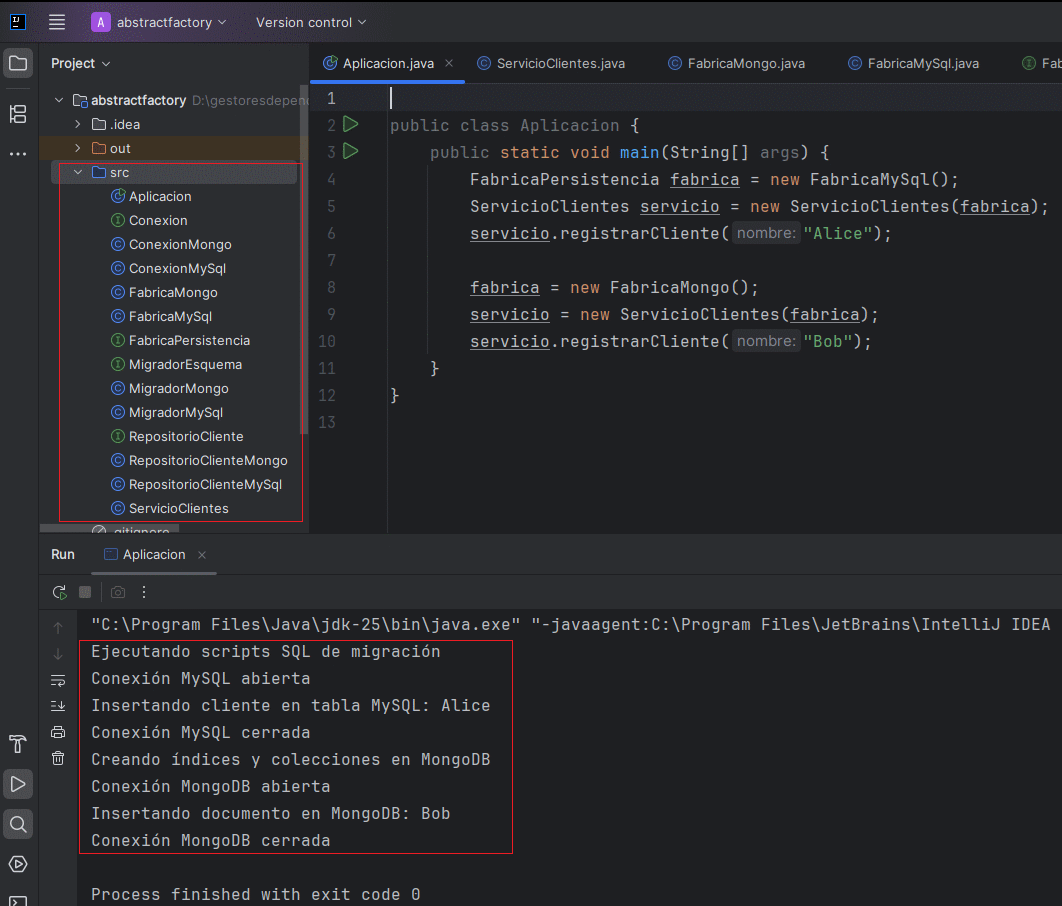Viewport: 1062px width, 906px height.
Task: Select RepositorioClienteMongo in the project tree
Action: [x=207, y=460]
